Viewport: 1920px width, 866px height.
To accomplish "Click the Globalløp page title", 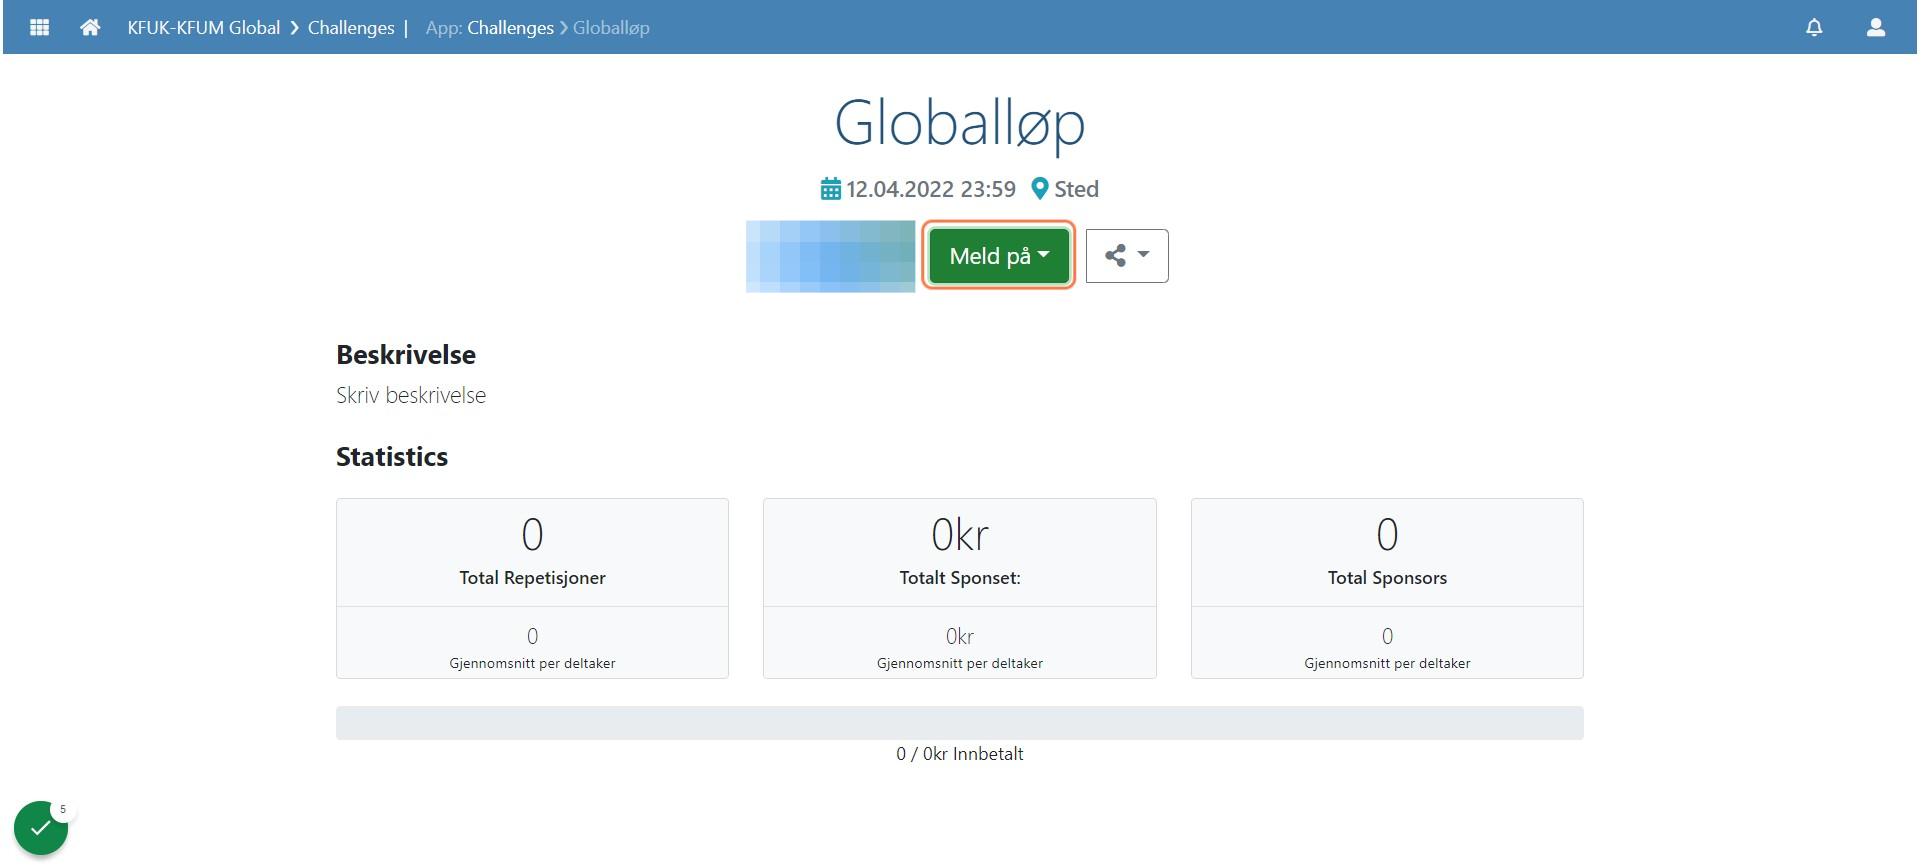I will [960, 123].
